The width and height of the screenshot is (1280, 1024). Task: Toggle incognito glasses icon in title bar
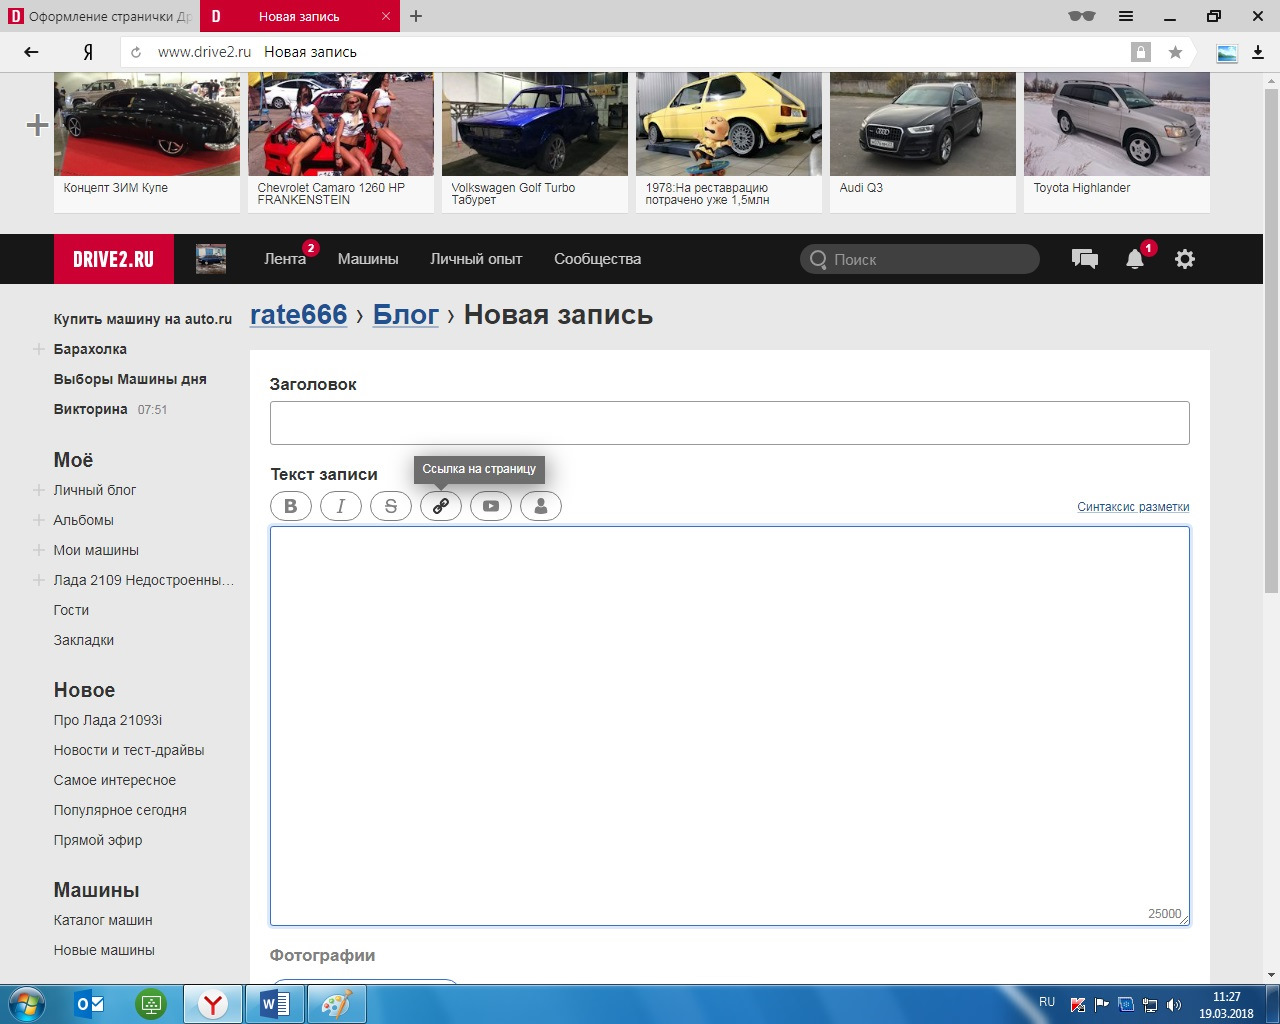[1082, 16]
